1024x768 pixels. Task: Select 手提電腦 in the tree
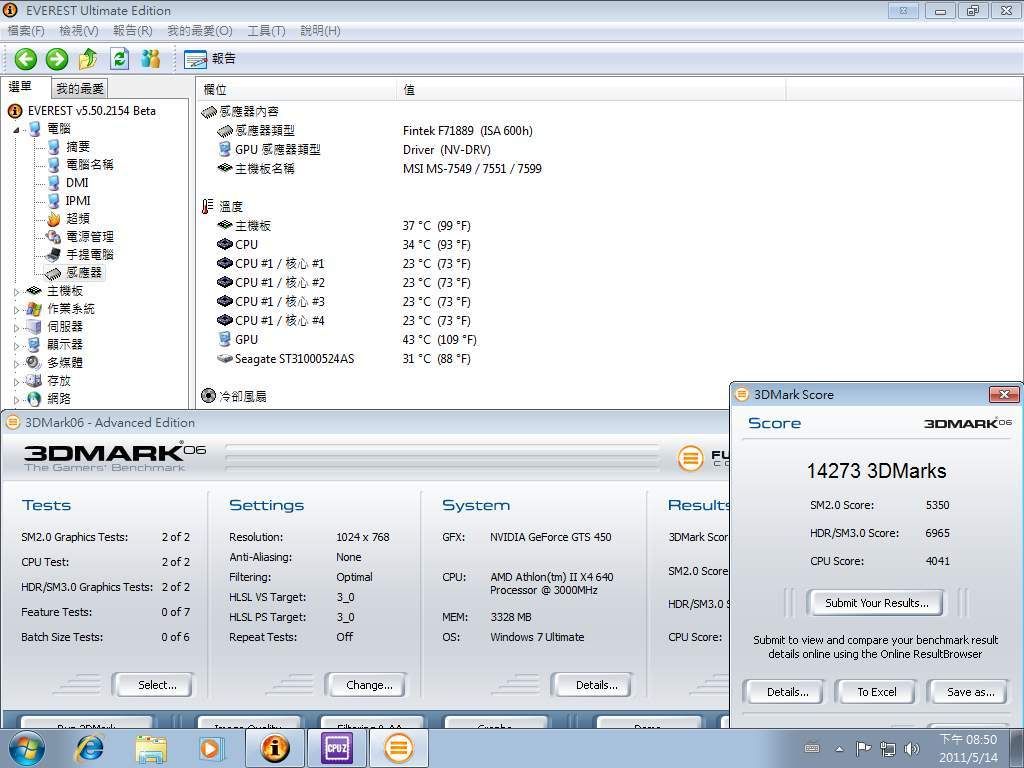[89, 255]
